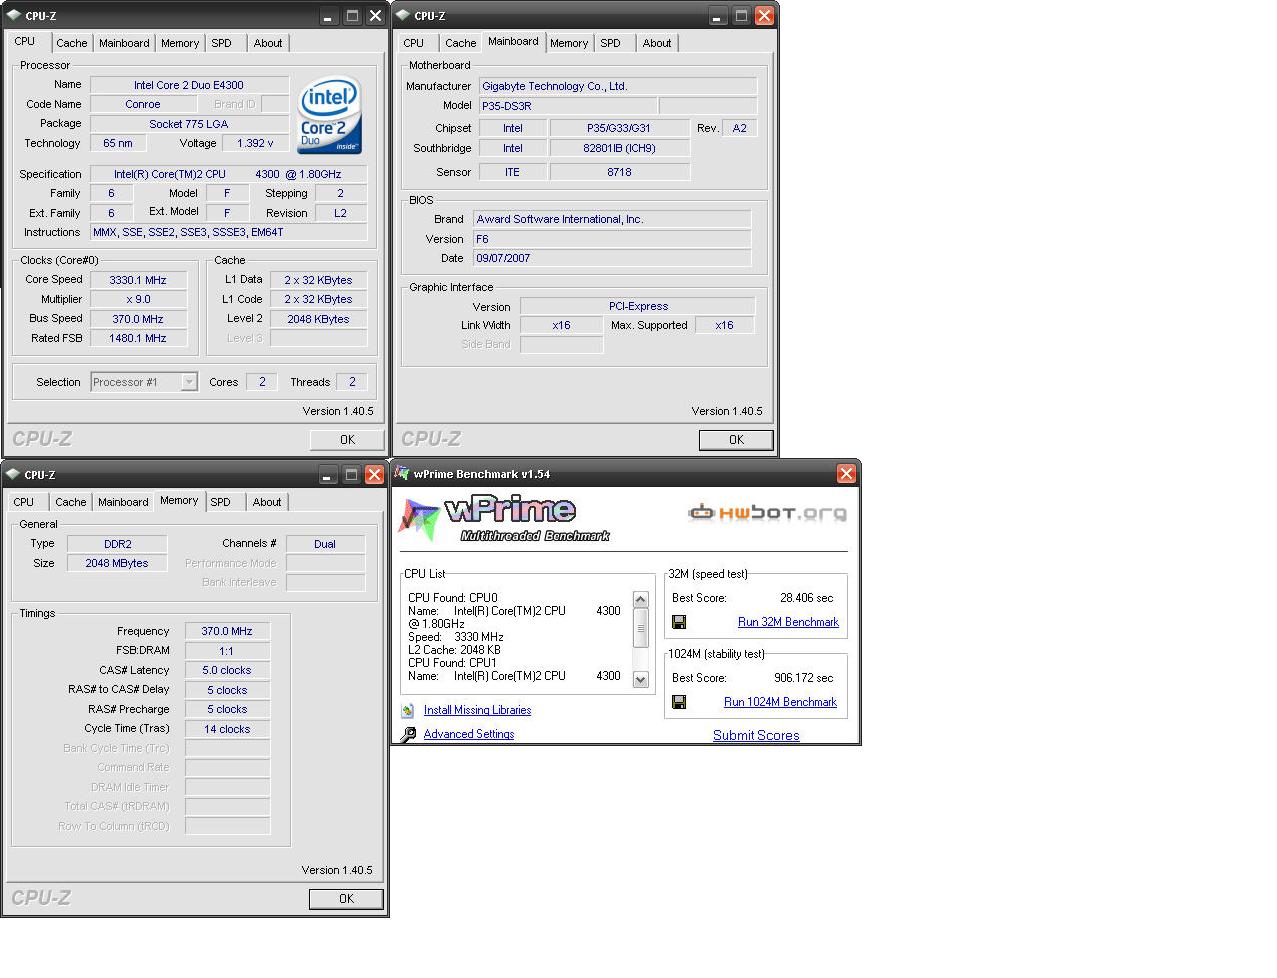Click the Level 2 cache 2048 KBytes value
The width and height of the screenshot is (1277, 978).
318,319
